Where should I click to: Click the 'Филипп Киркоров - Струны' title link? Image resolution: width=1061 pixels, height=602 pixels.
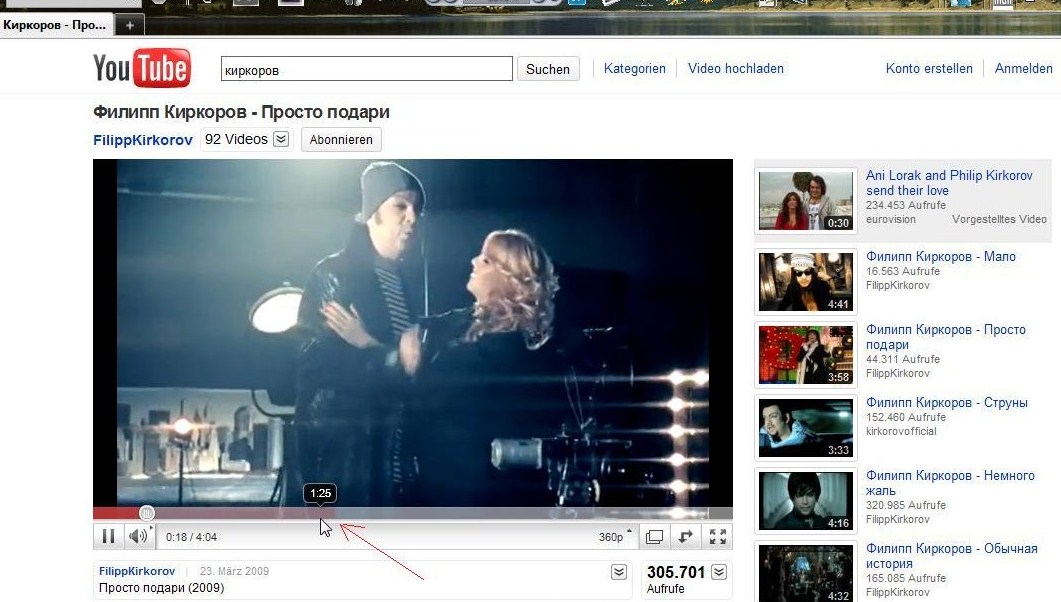pyautogui.click(x=947, y=402)
